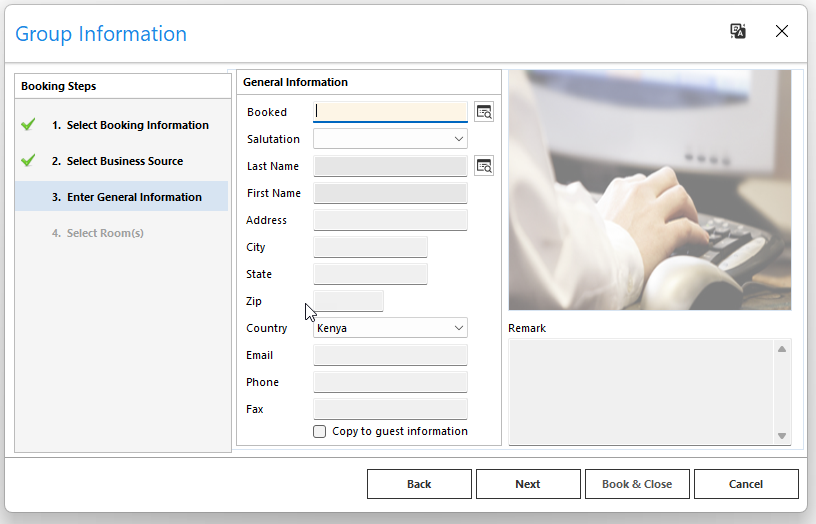Click into the State field
Viewport: 816px width, 524px height.
click(371, 274)
